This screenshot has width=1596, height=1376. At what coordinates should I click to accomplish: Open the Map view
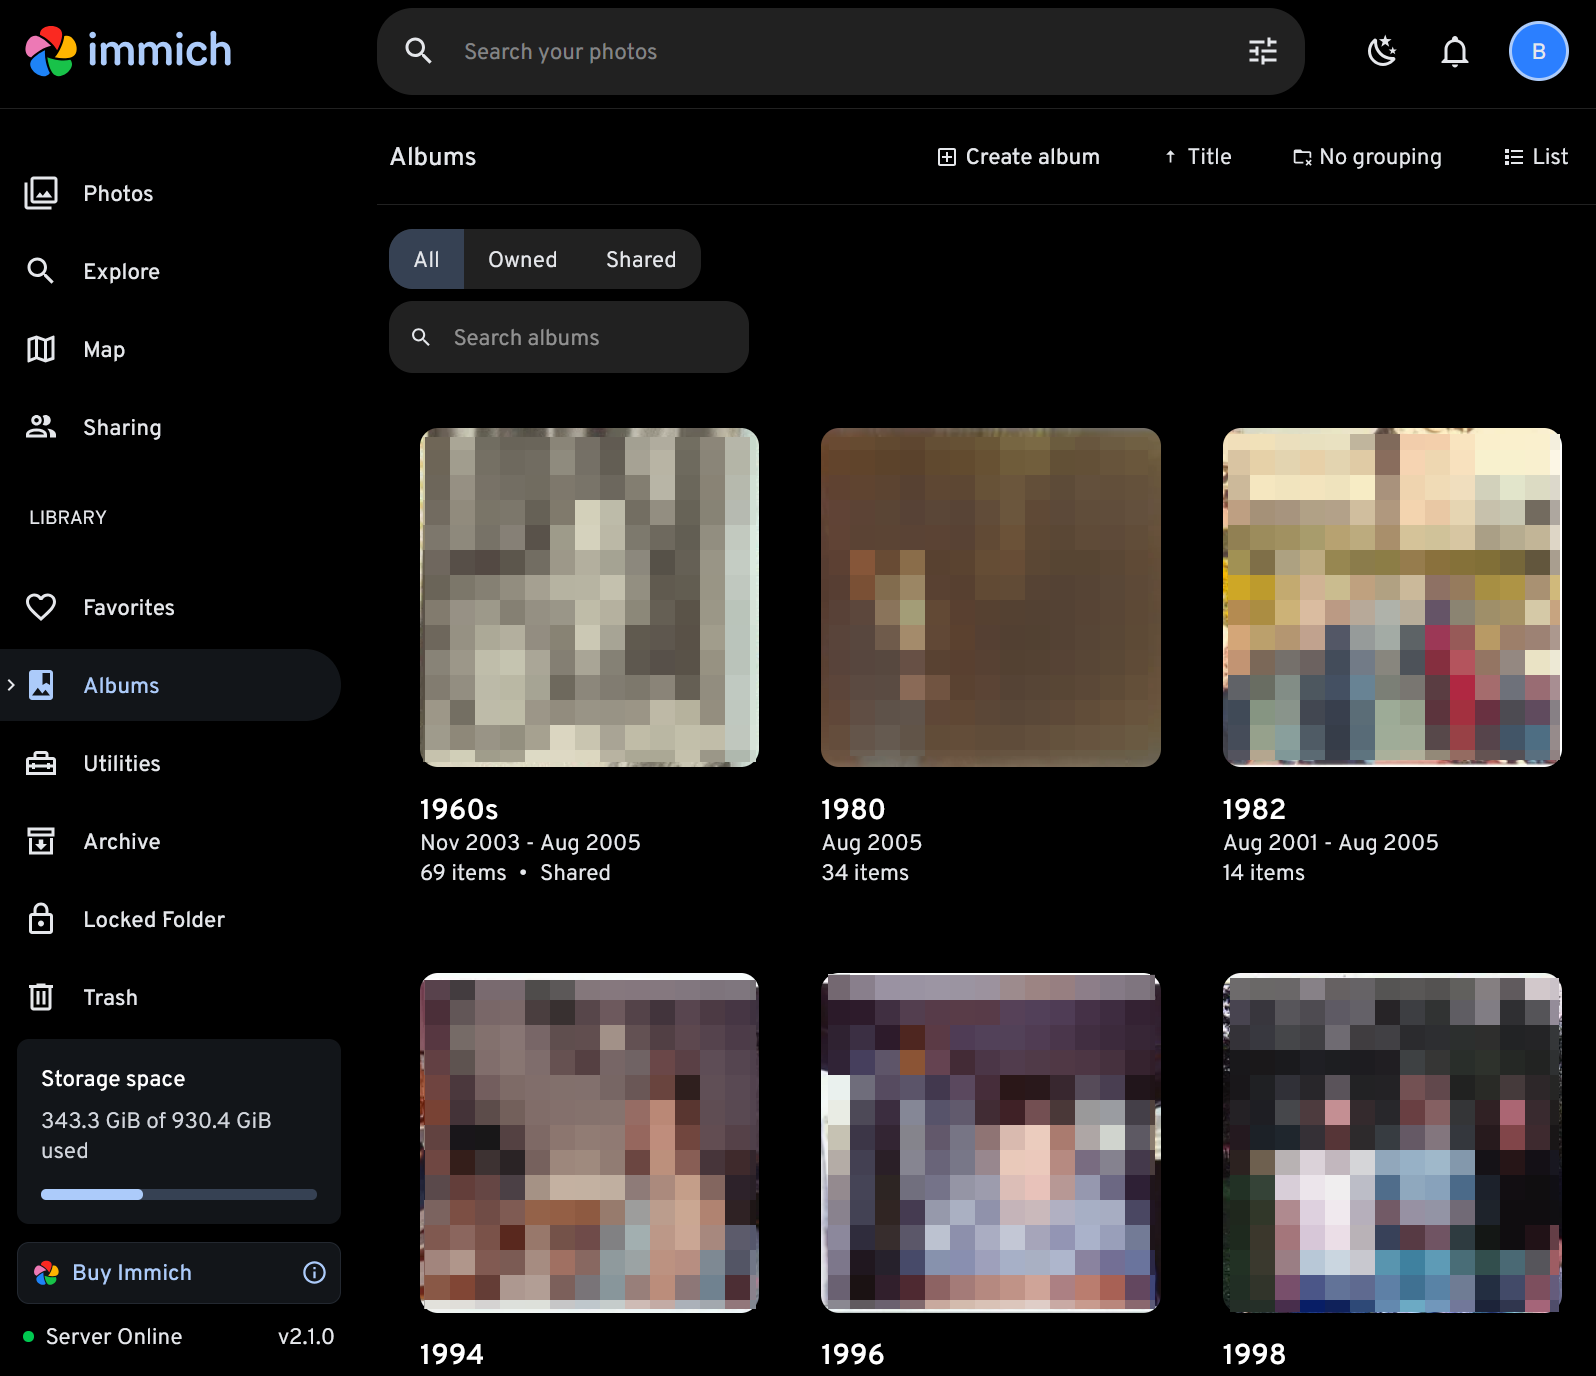pyautogui.click(x=171, y=349)
